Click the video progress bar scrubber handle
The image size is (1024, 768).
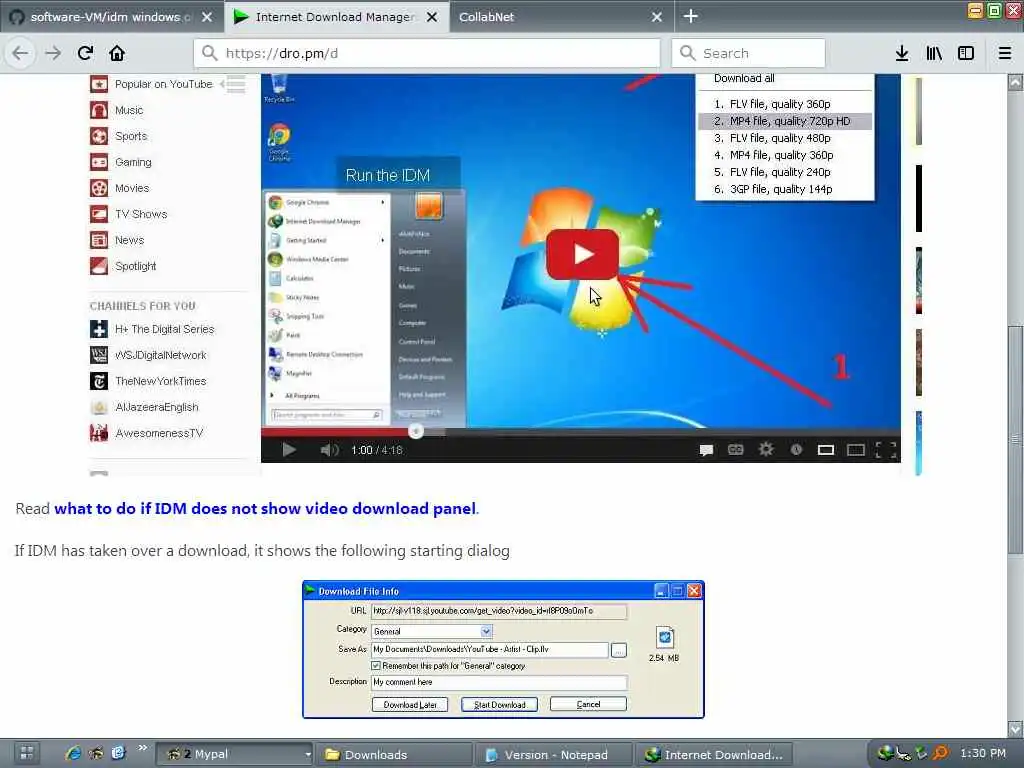tap(416, 431)
